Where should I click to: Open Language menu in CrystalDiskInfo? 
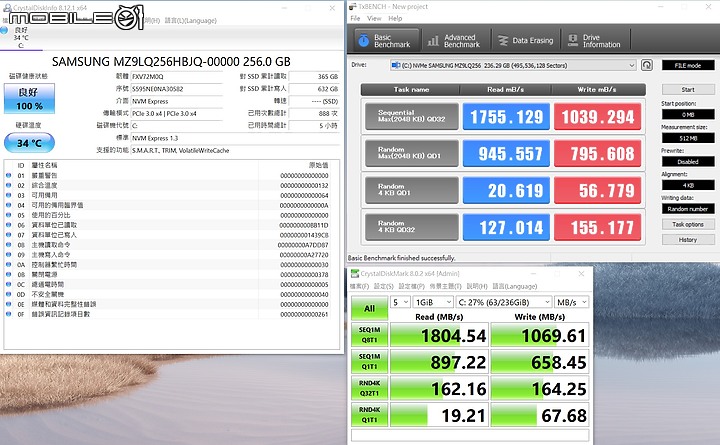[191, 20]
